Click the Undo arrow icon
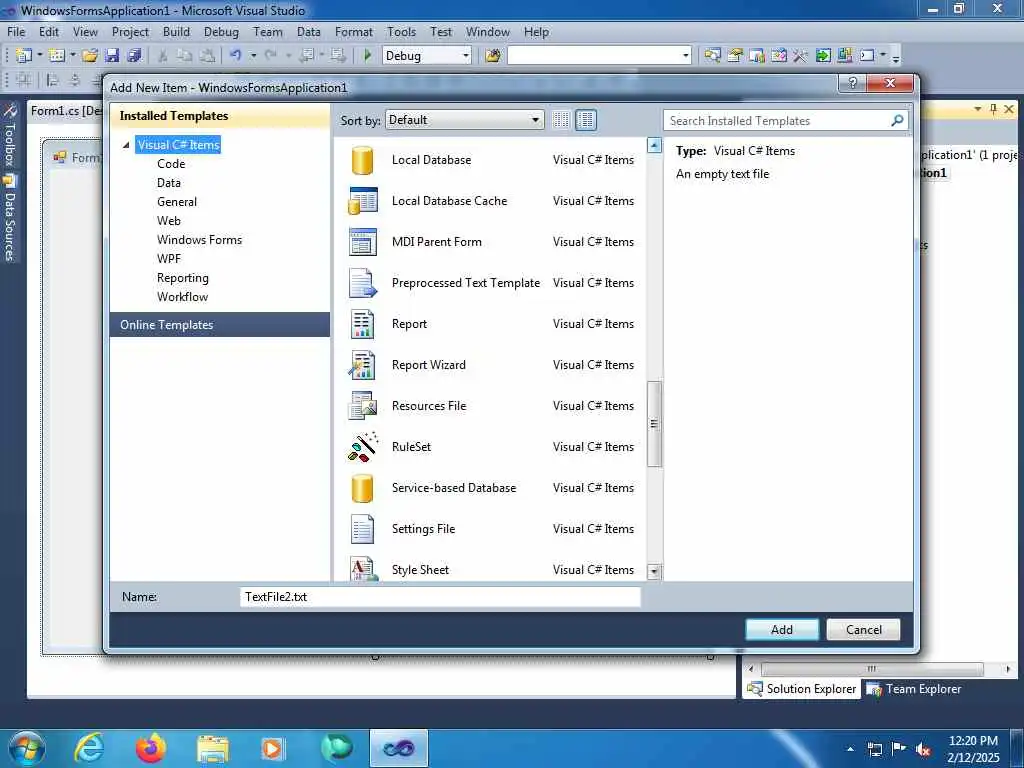 236,56
